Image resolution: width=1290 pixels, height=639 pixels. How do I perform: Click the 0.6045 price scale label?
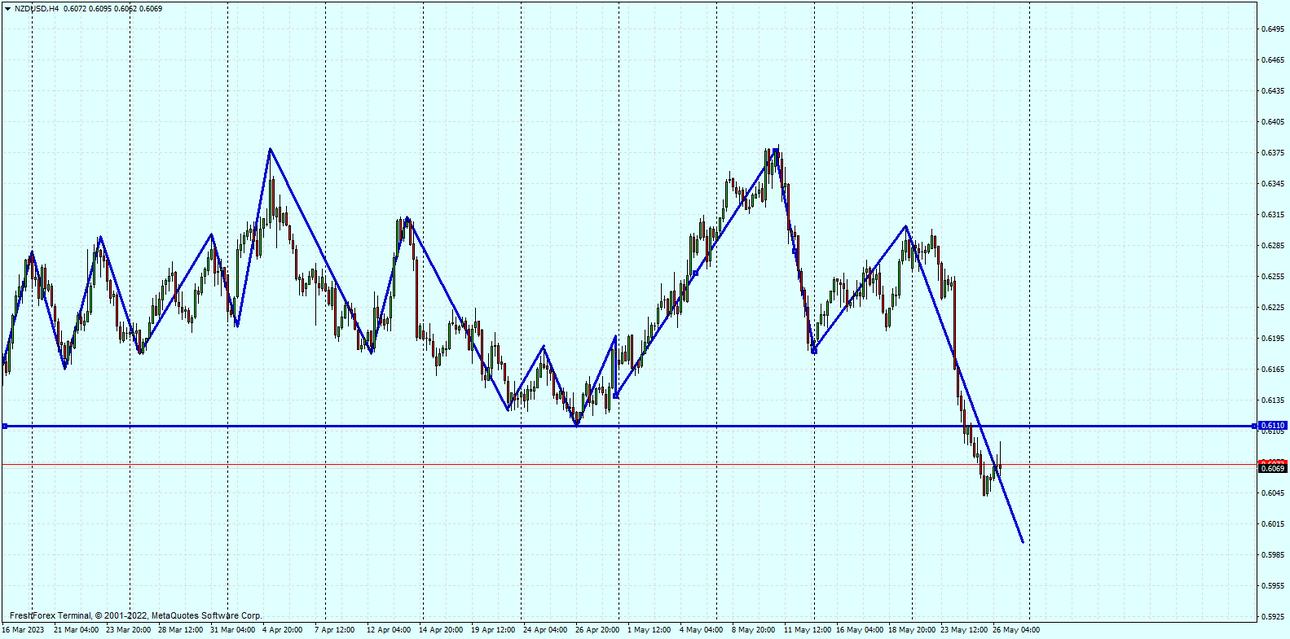coord(1272,493)
